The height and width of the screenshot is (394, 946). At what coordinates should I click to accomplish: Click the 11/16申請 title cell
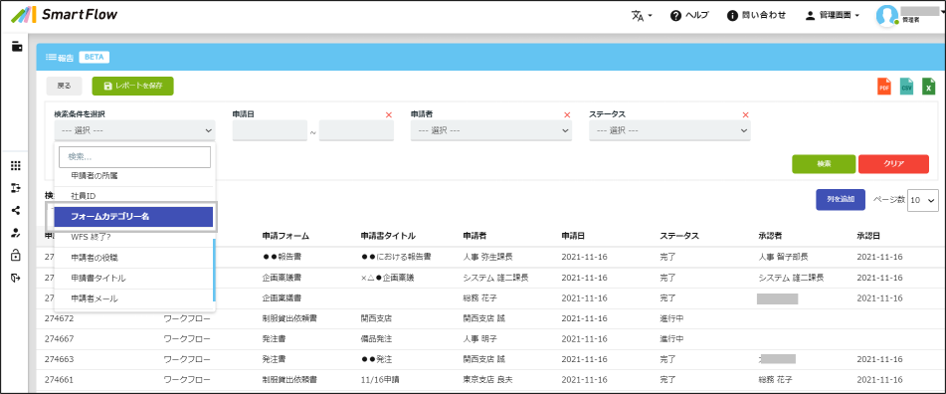click(x=379, y=380)
